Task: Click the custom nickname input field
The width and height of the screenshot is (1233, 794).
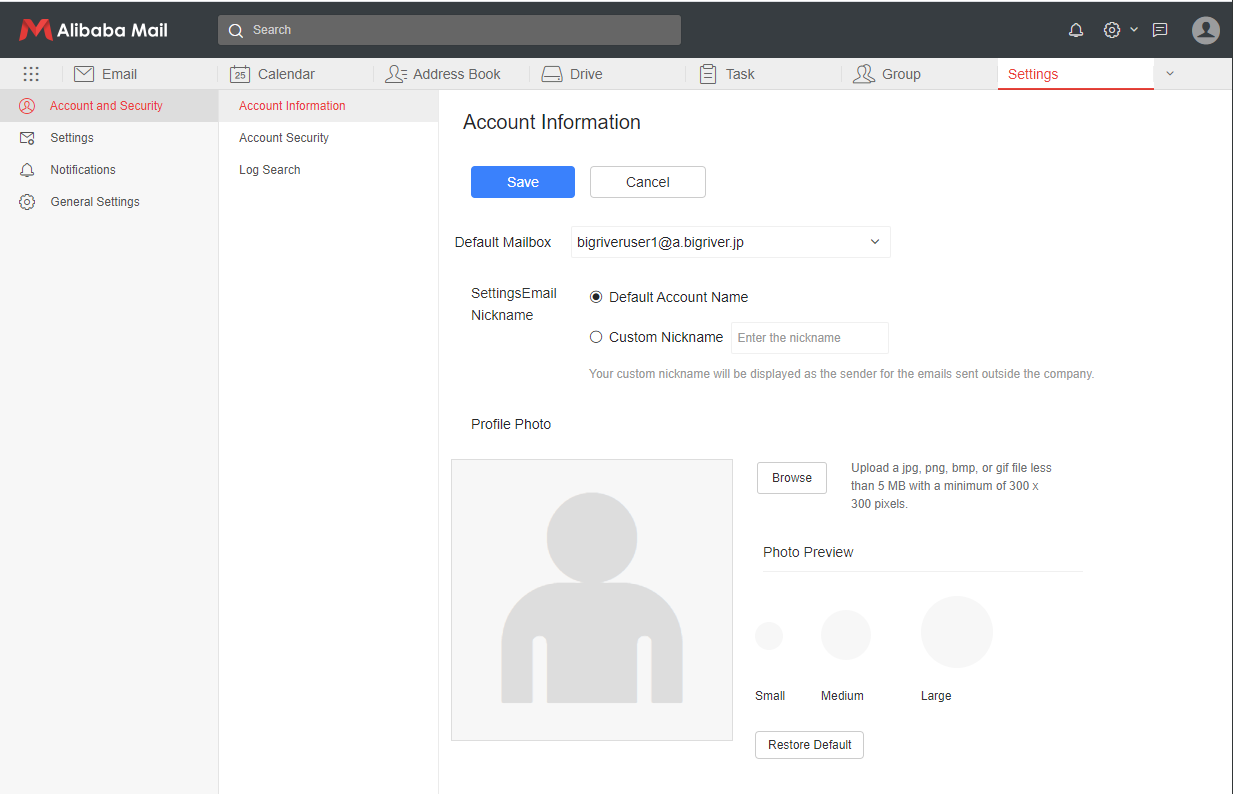Action: [809, 338]
